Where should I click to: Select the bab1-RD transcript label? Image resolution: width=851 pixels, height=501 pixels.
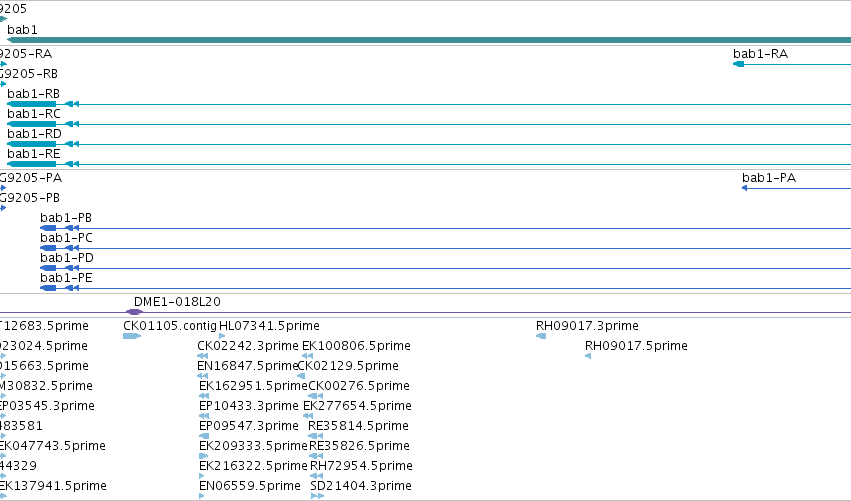click(34, 134)
